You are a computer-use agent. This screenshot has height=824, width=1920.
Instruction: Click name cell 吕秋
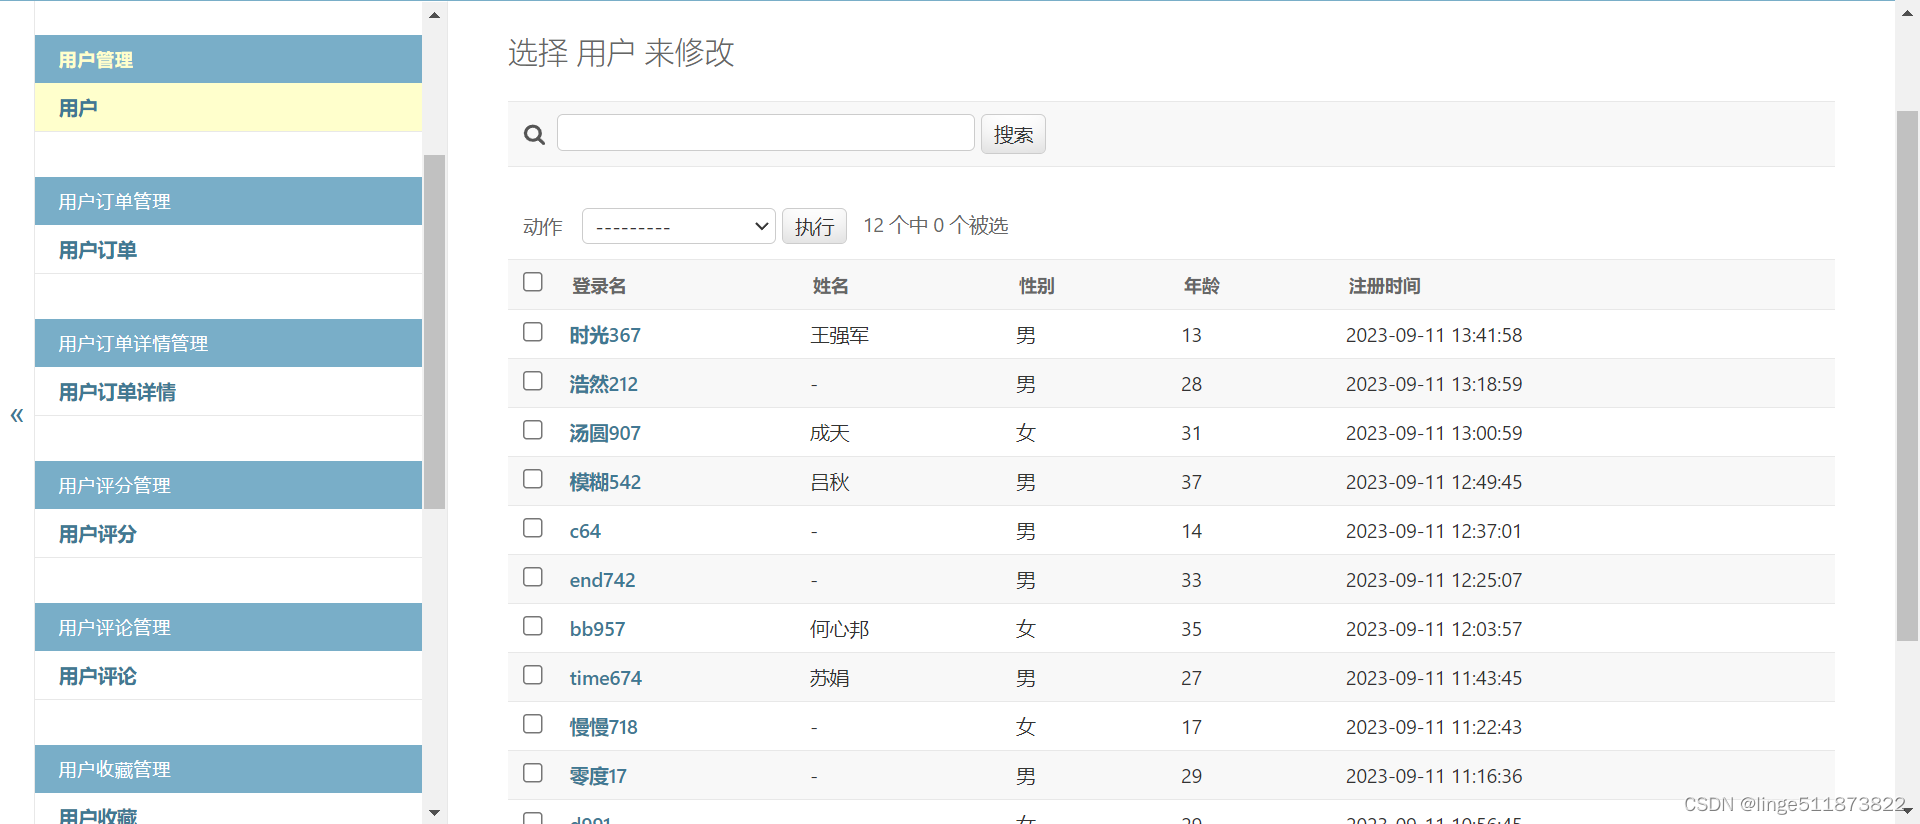[829, 482]
